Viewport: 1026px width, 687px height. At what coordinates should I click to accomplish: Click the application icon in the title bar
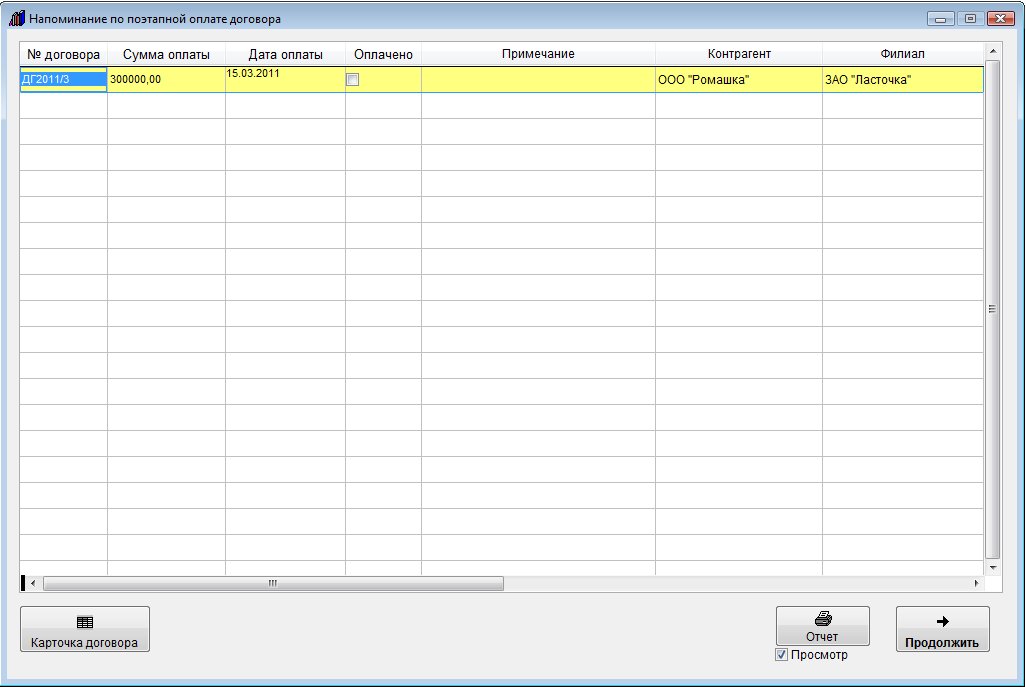tap(16, 18)
